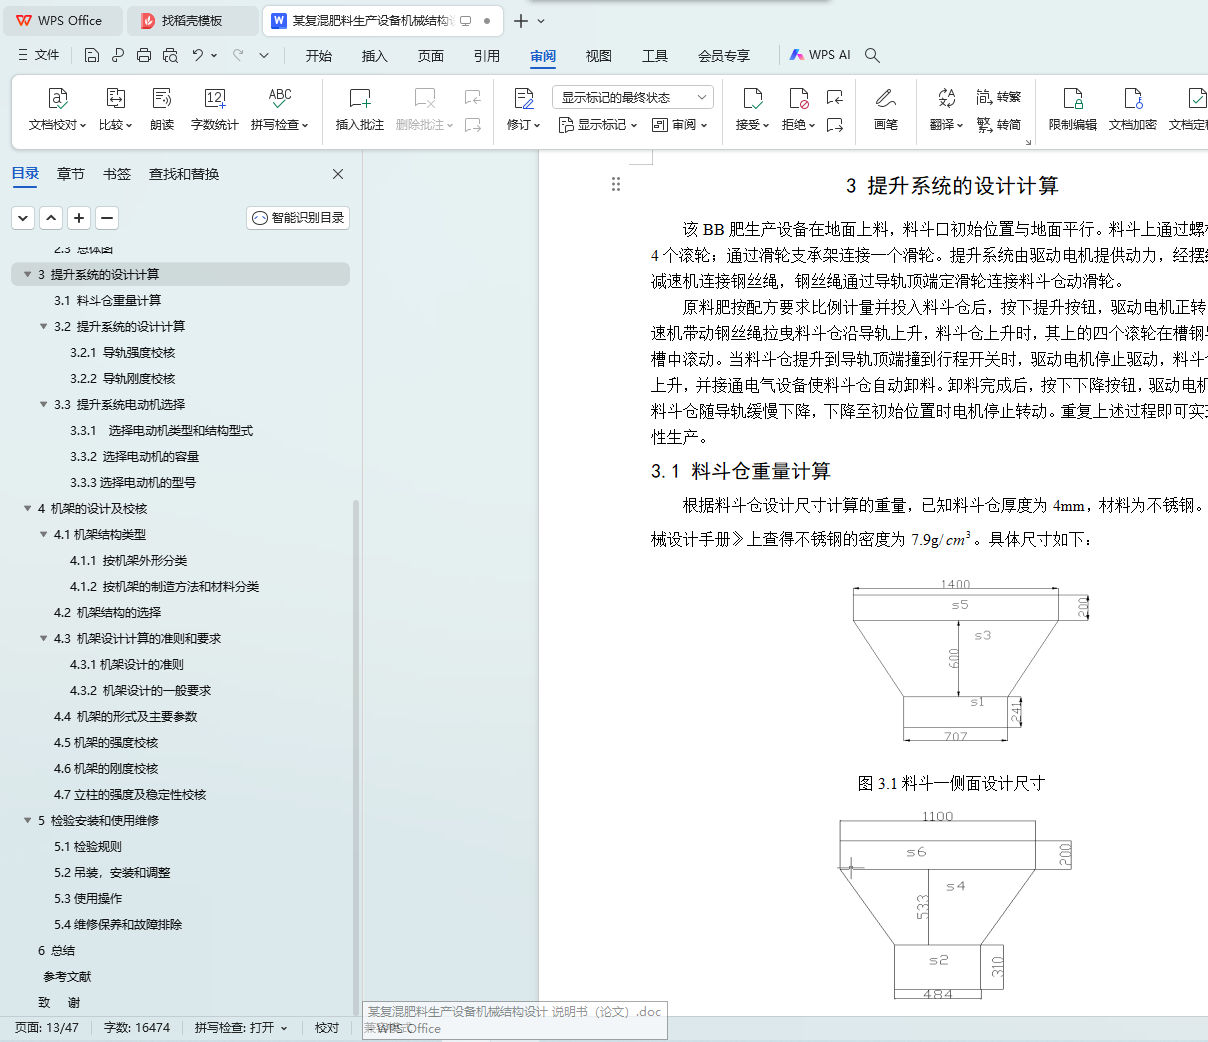Jump to 3.1 料斗仓重量计算 in outline
This screenshot has height=1042, width=1208.
[x=107, y=300]
